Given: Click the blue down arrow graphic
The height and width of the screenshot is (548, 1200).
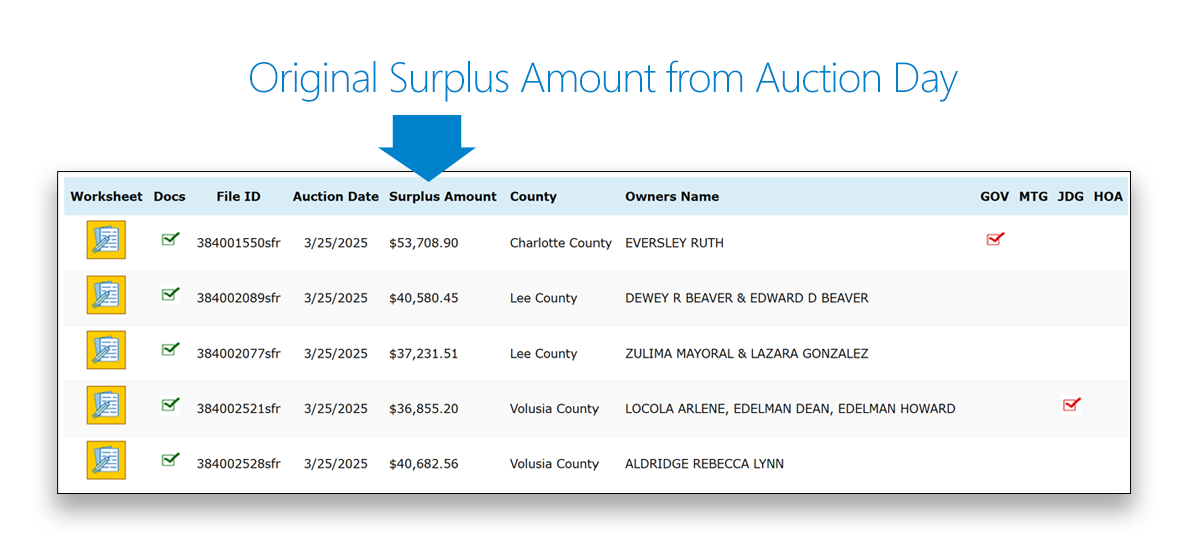Looking at the screenshot, I should [x=427, y=147].
